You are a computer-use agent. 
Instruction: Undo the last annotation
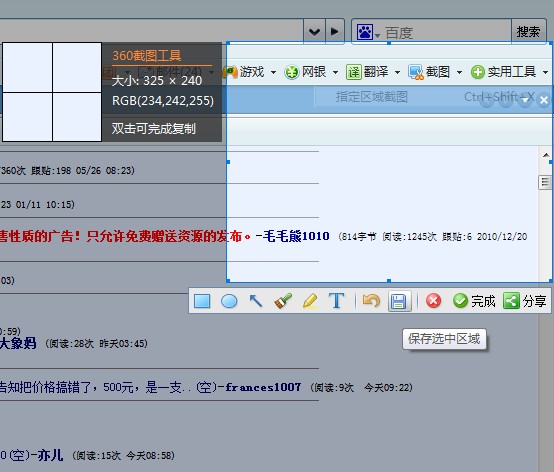(371, 301)
